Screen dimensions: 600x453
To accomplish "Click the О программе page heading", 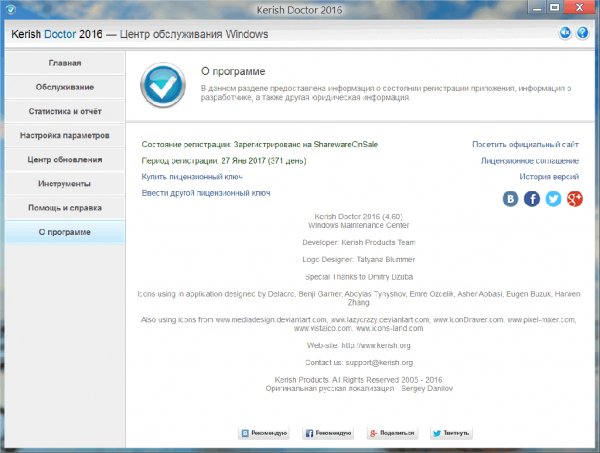I will tap(233, 72).
